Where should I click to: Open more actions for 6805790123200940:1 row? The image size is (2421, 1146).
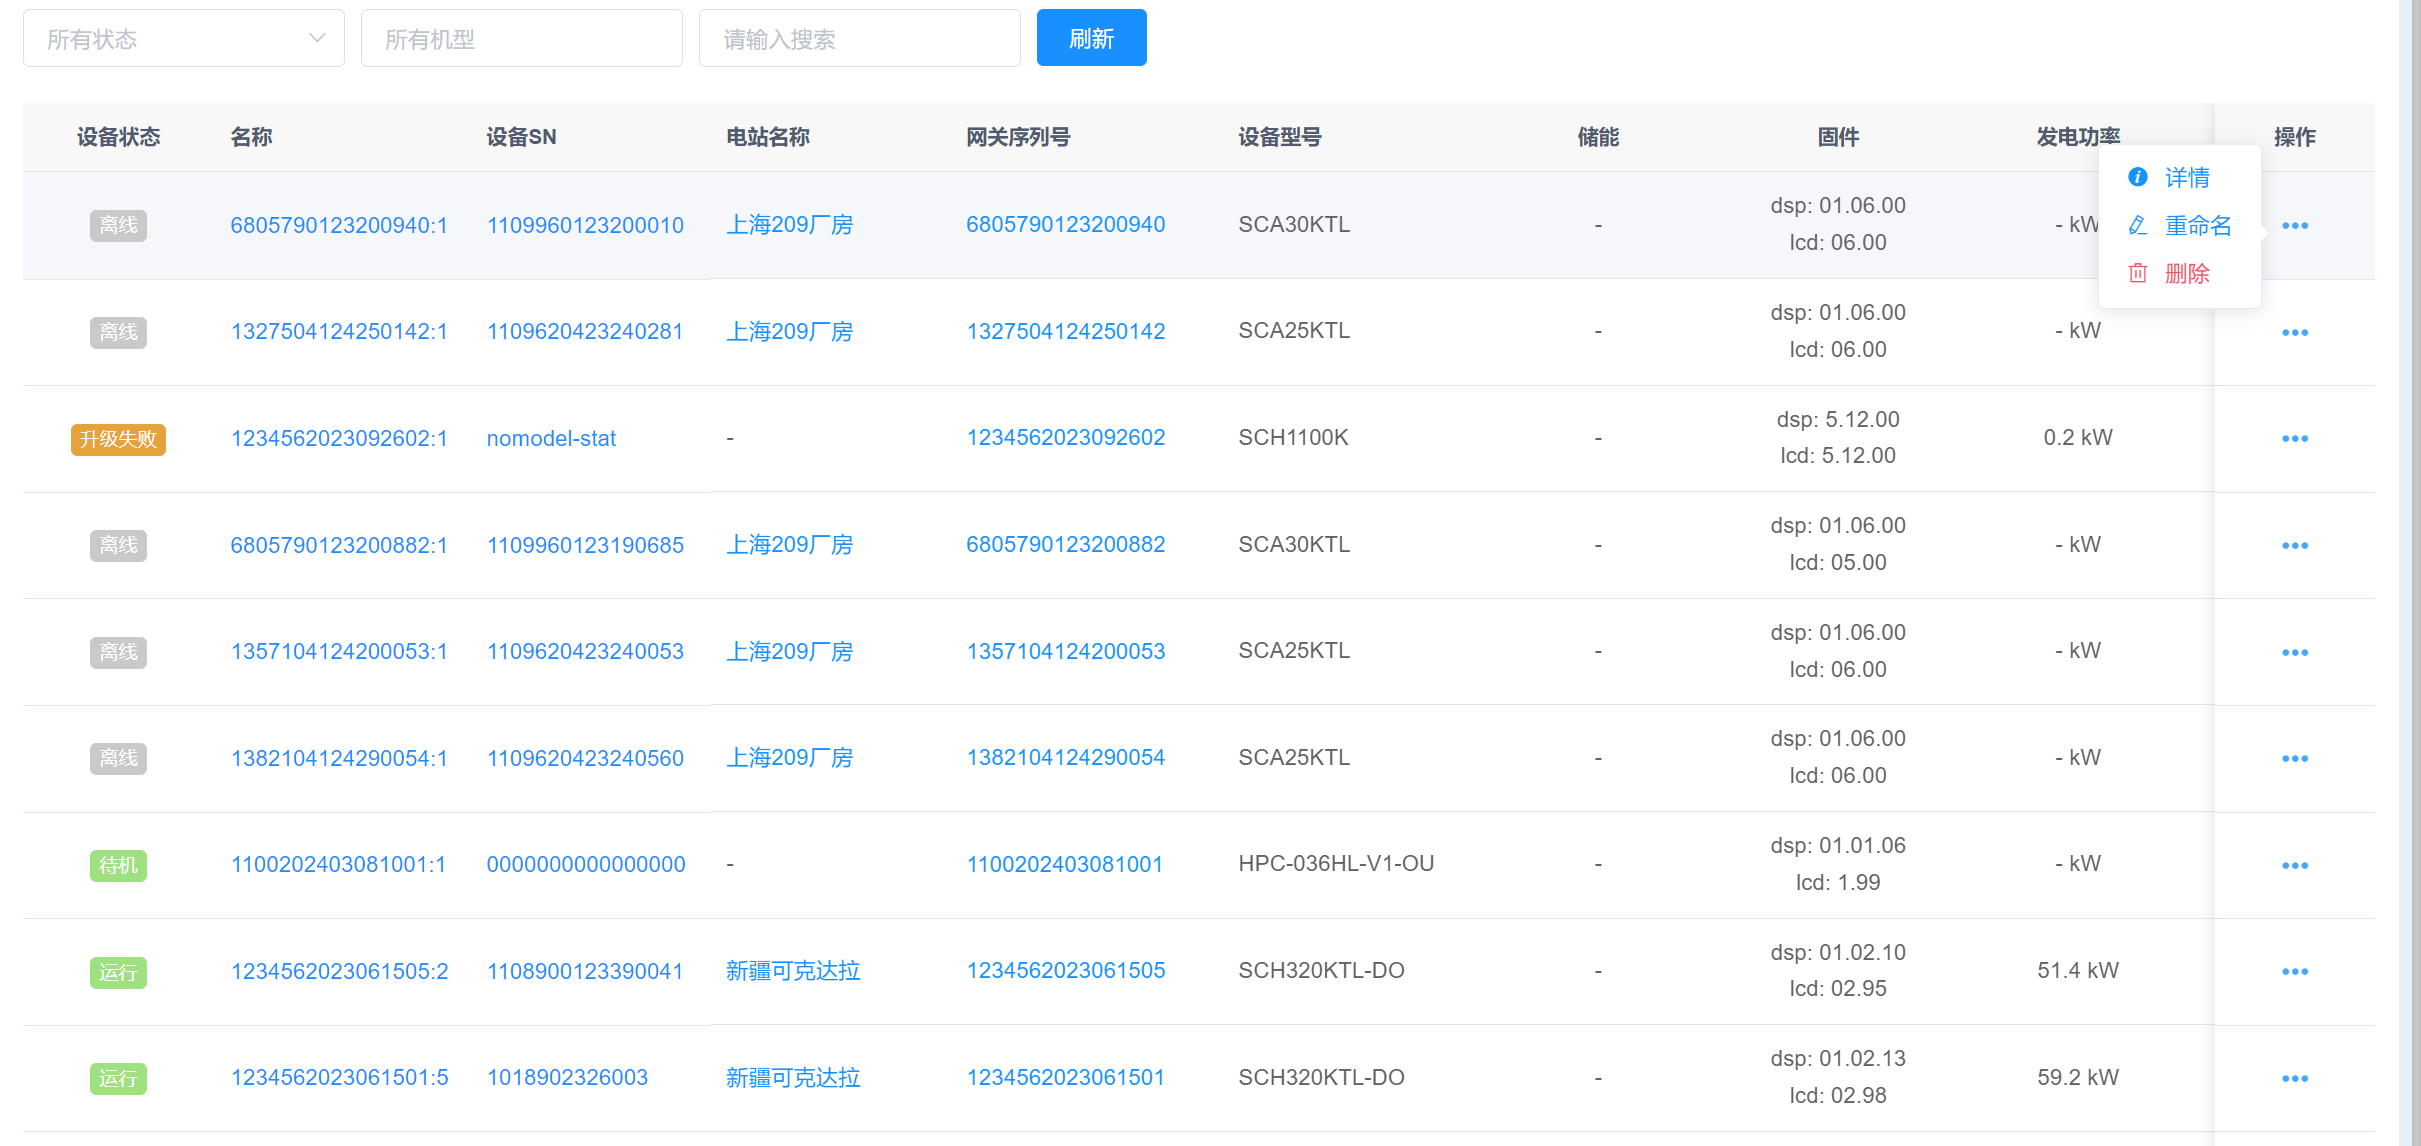click(2295, 226)
